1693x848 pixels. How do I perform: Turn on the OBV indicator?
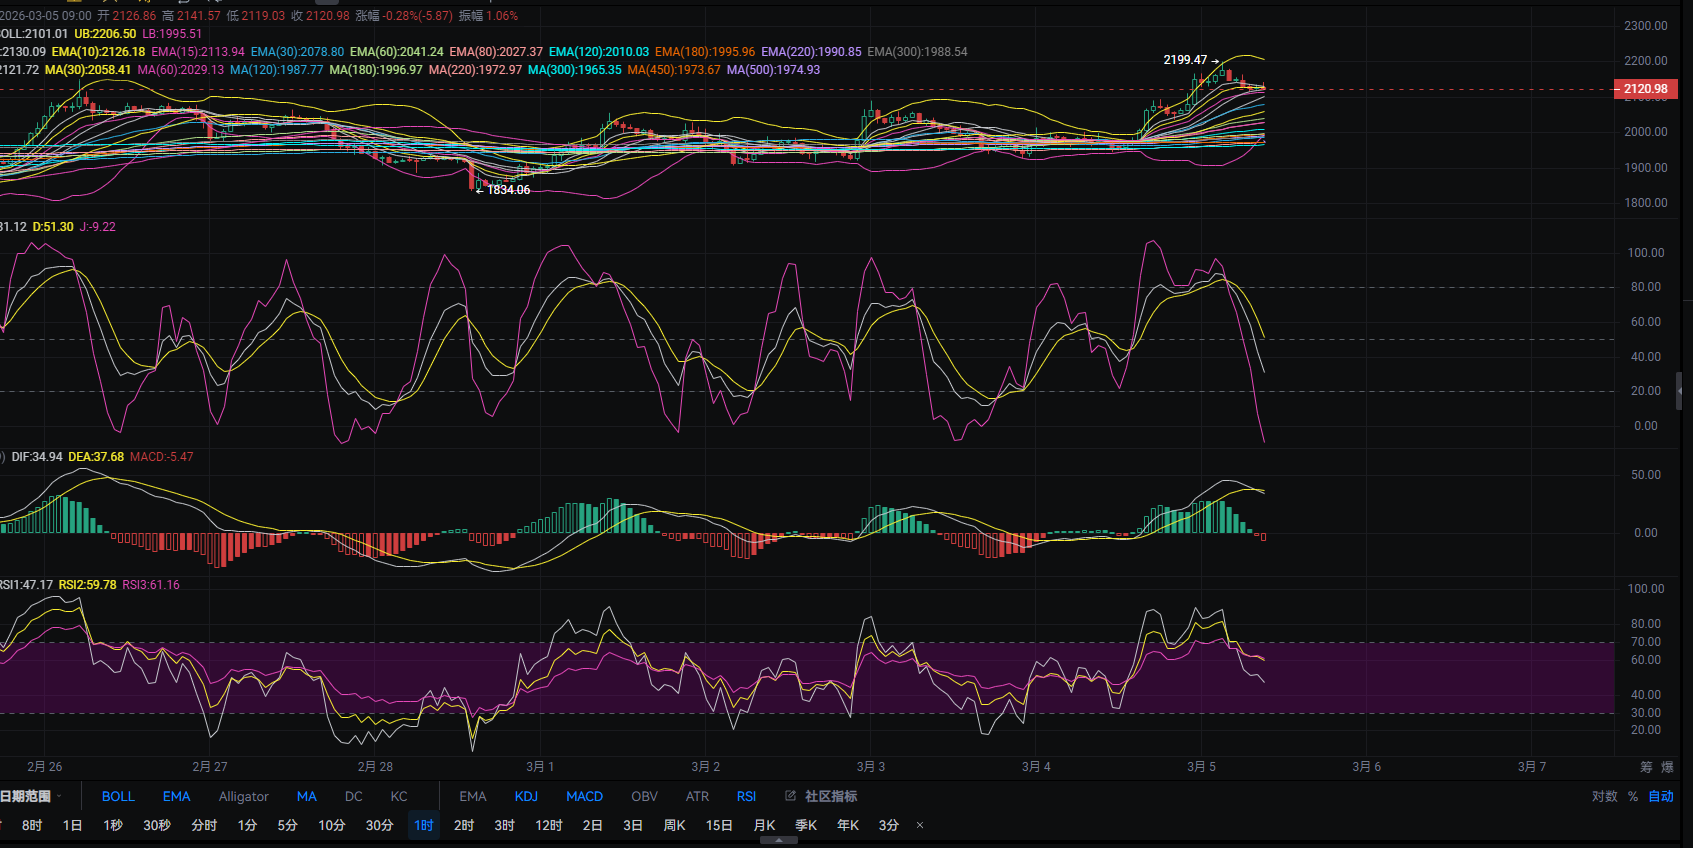tap(644, 796)
